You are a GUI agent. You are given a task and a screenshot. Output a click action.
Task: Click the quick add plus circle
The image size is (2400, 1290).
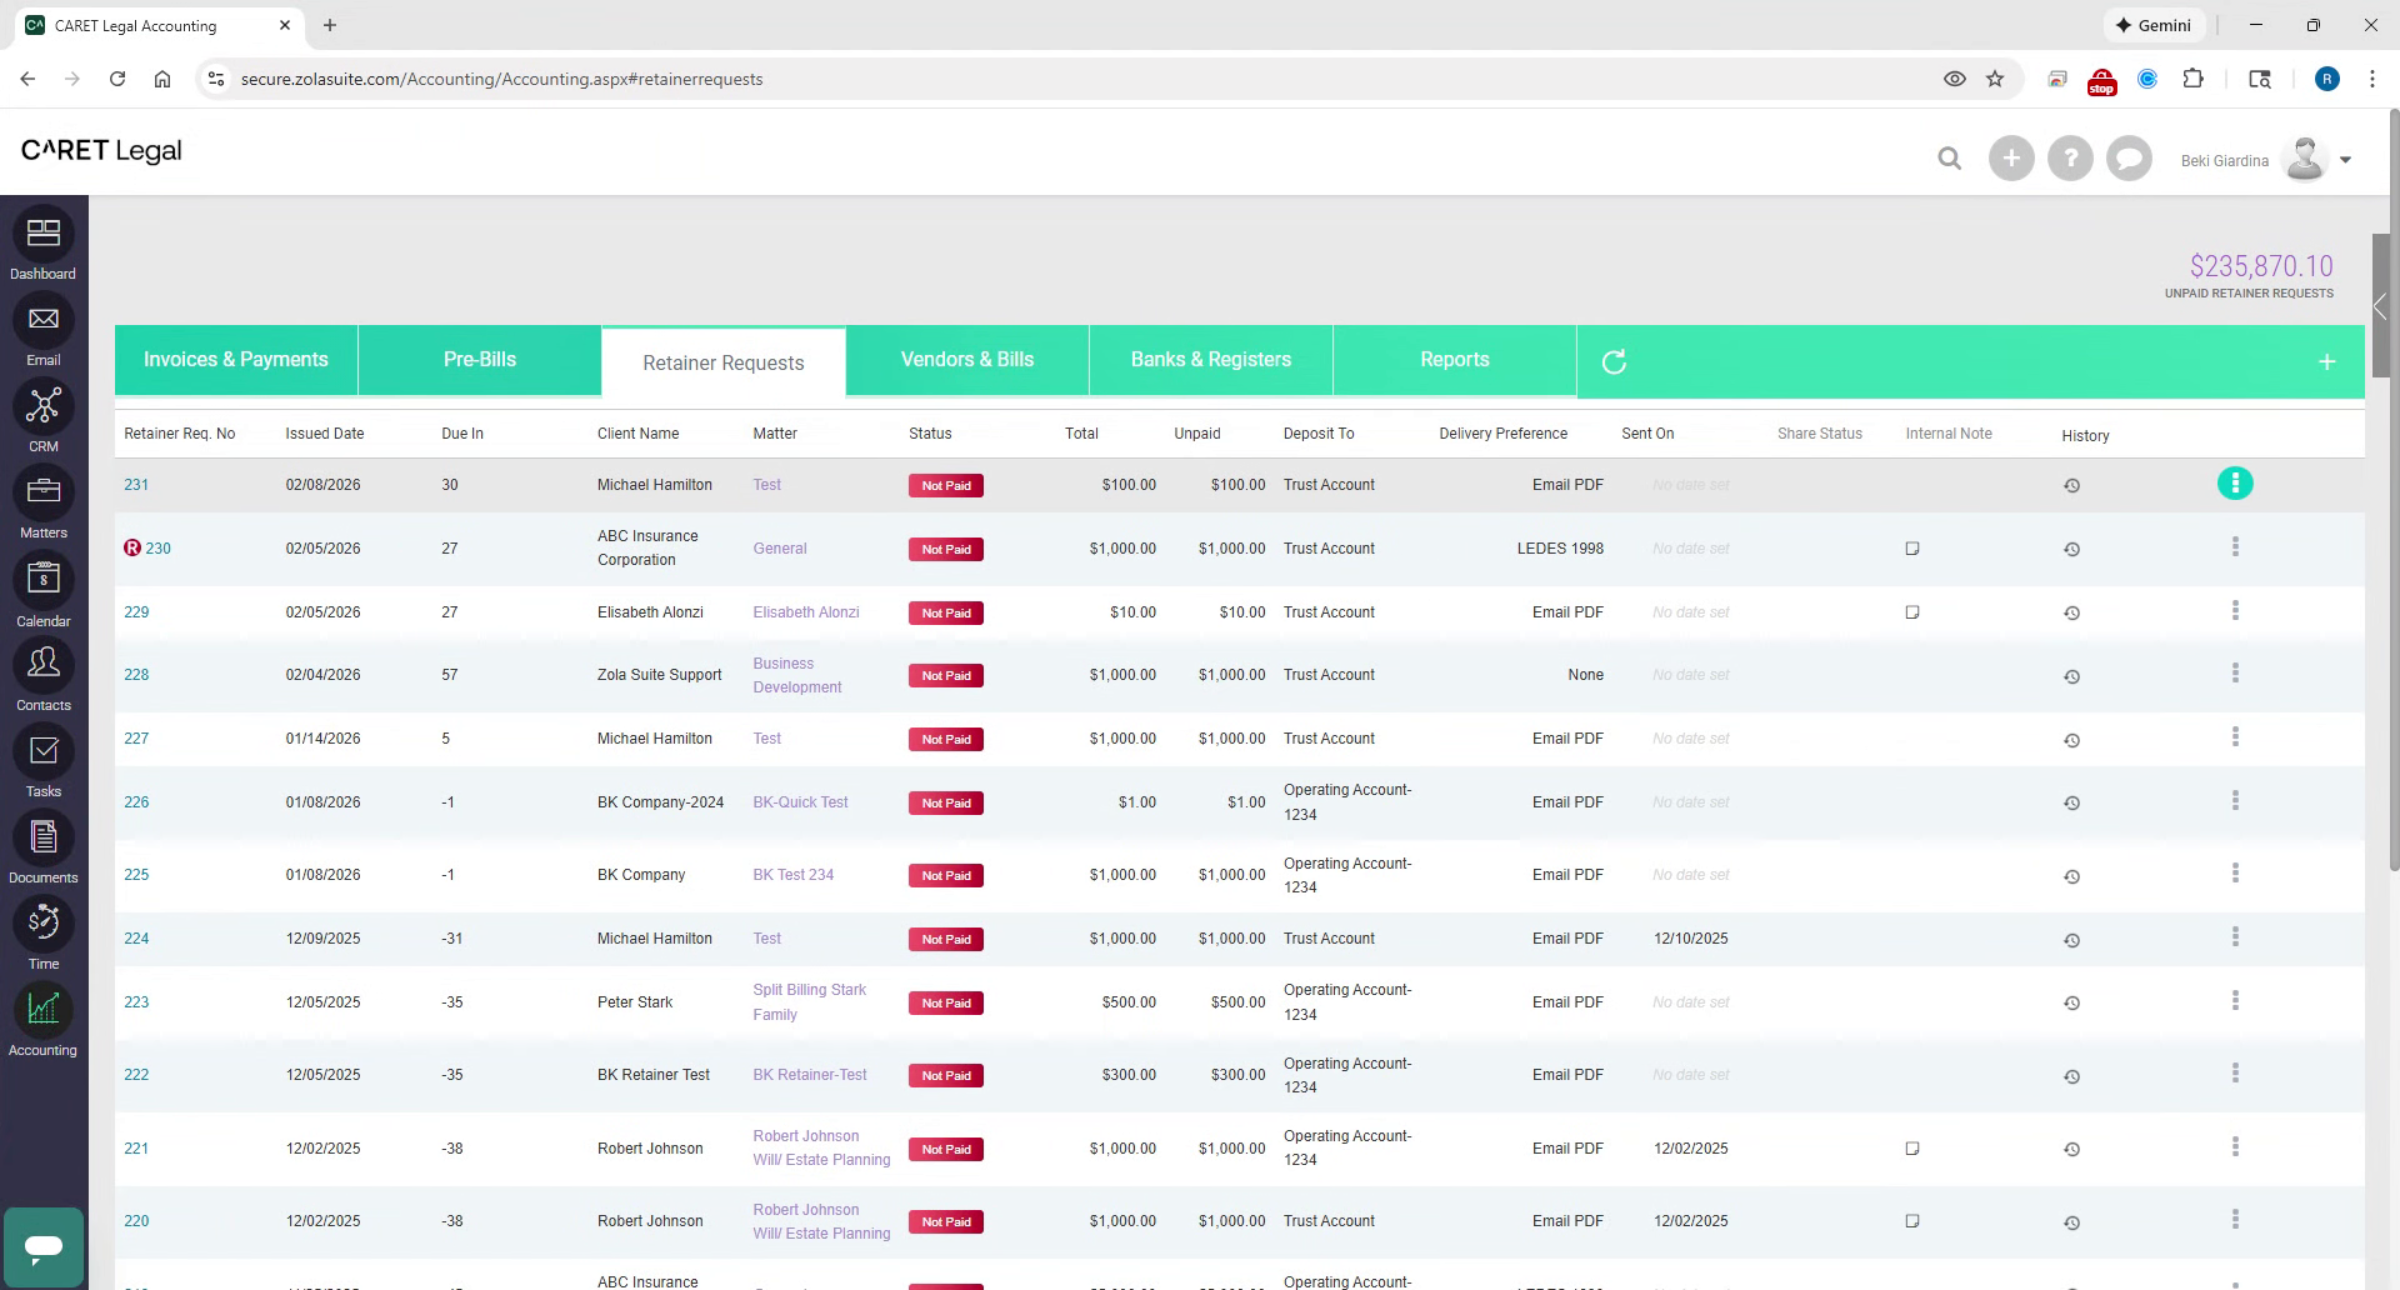2011,158
